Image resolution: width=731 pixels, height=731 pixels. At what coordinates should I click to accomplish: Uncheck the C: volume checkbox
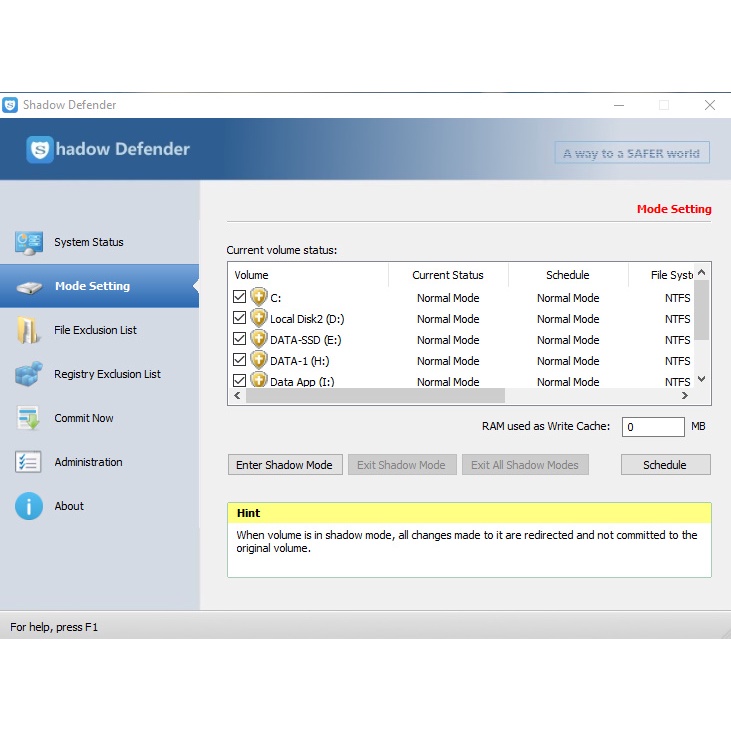[239, 297]
